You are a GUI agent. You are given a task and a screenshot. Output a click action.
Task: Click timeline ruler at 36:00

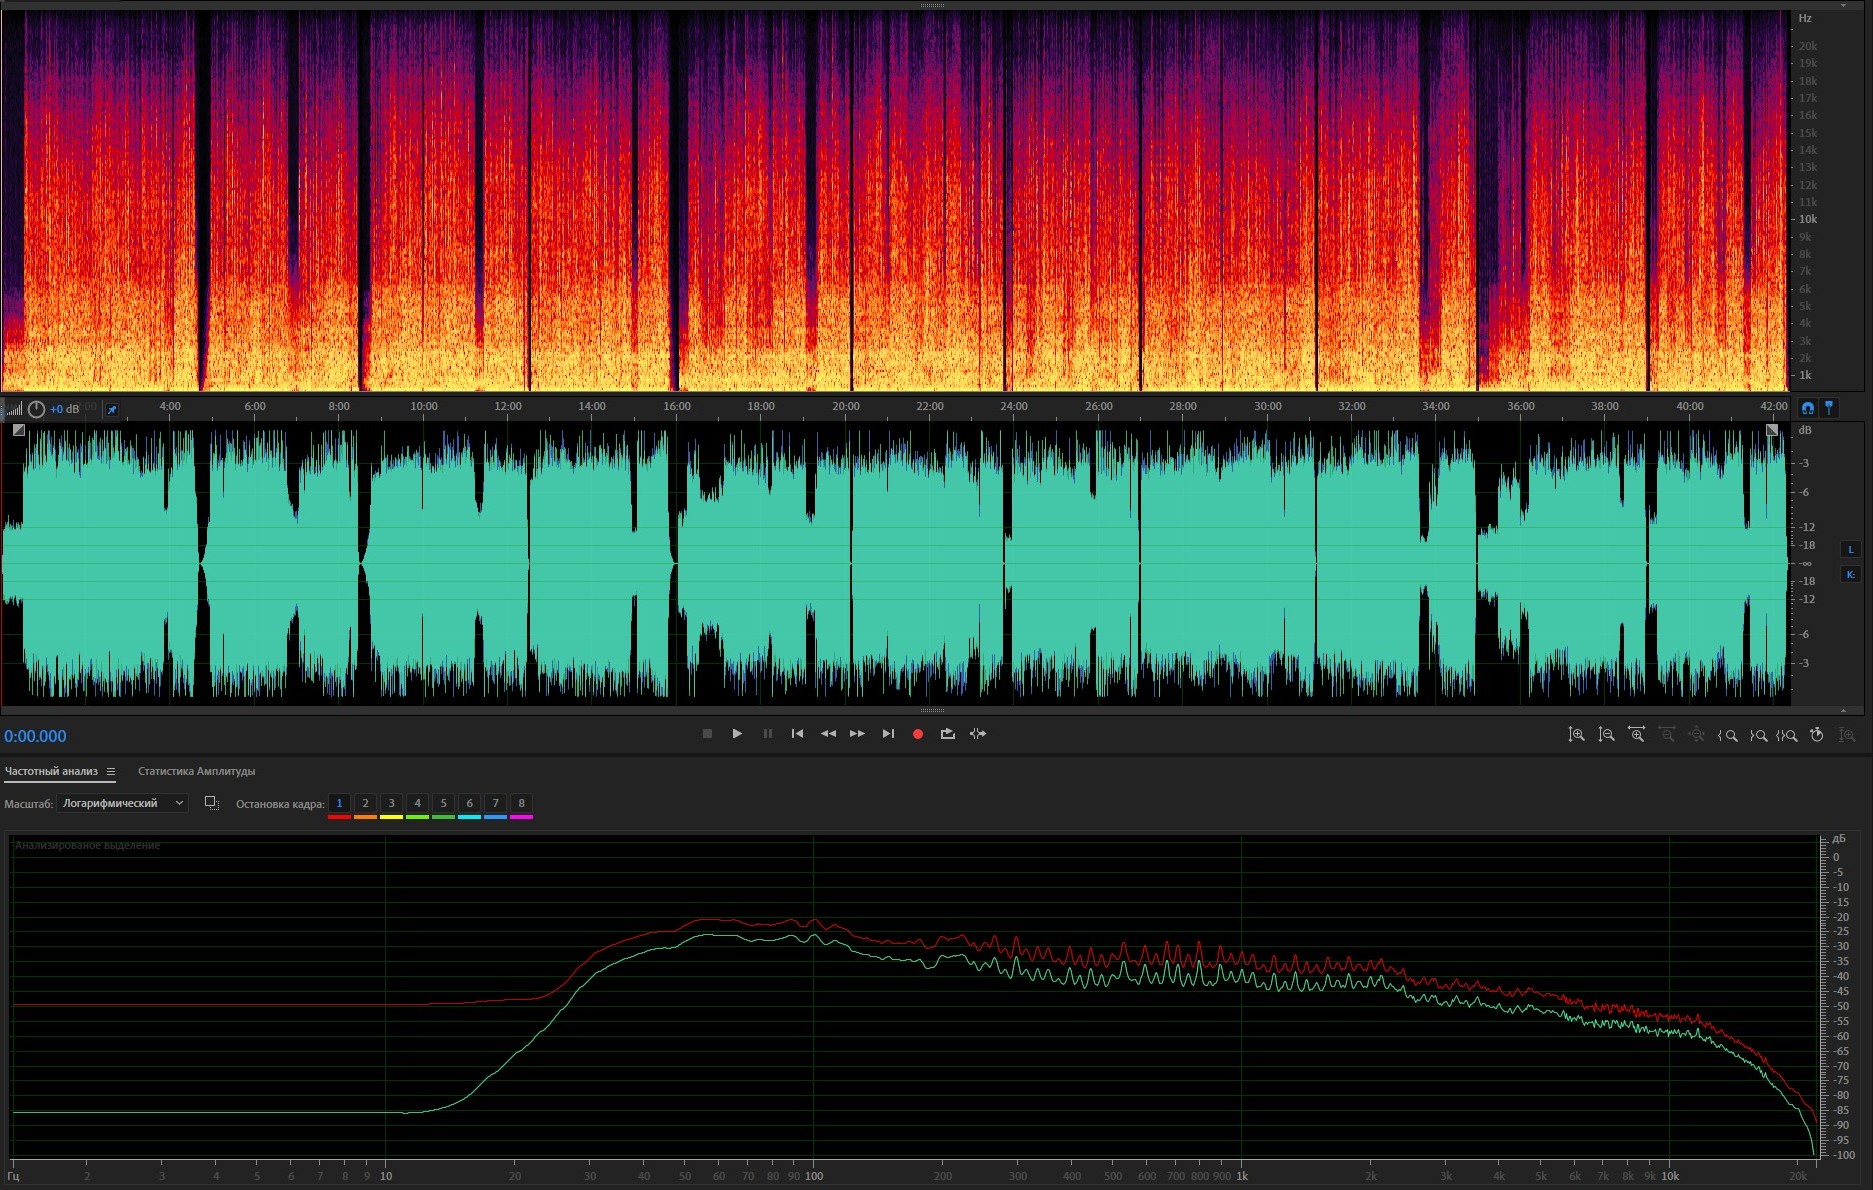coord(1521,406)
